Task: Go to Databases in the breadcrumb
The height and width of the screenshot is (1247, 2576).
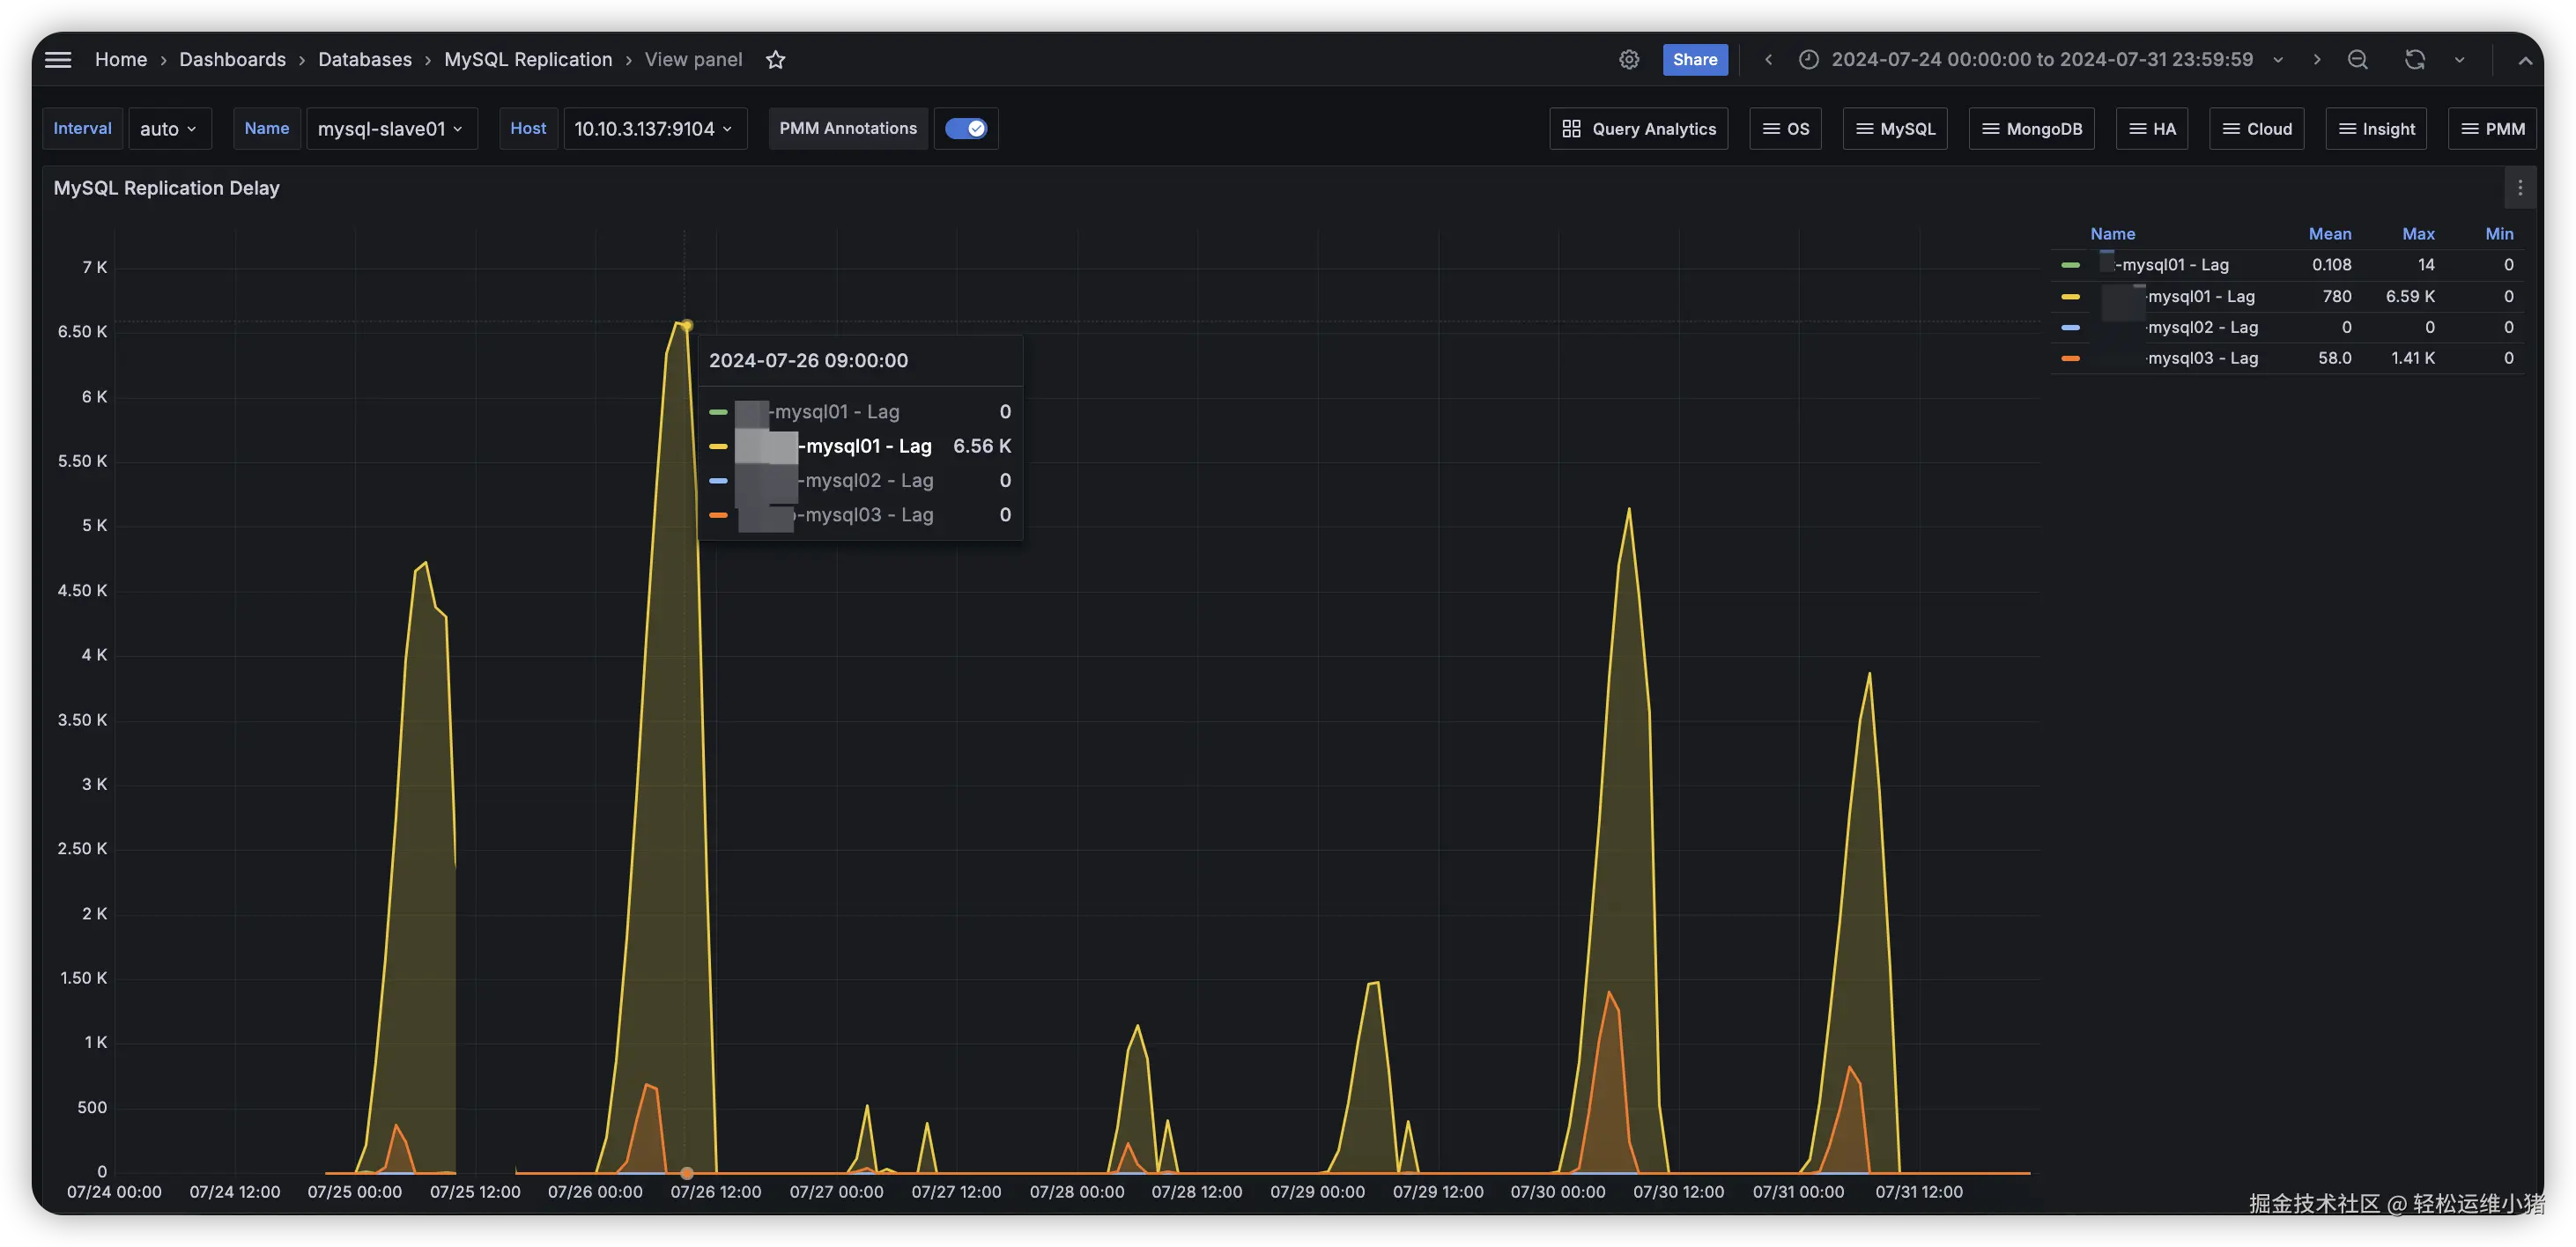Action: 364,59
